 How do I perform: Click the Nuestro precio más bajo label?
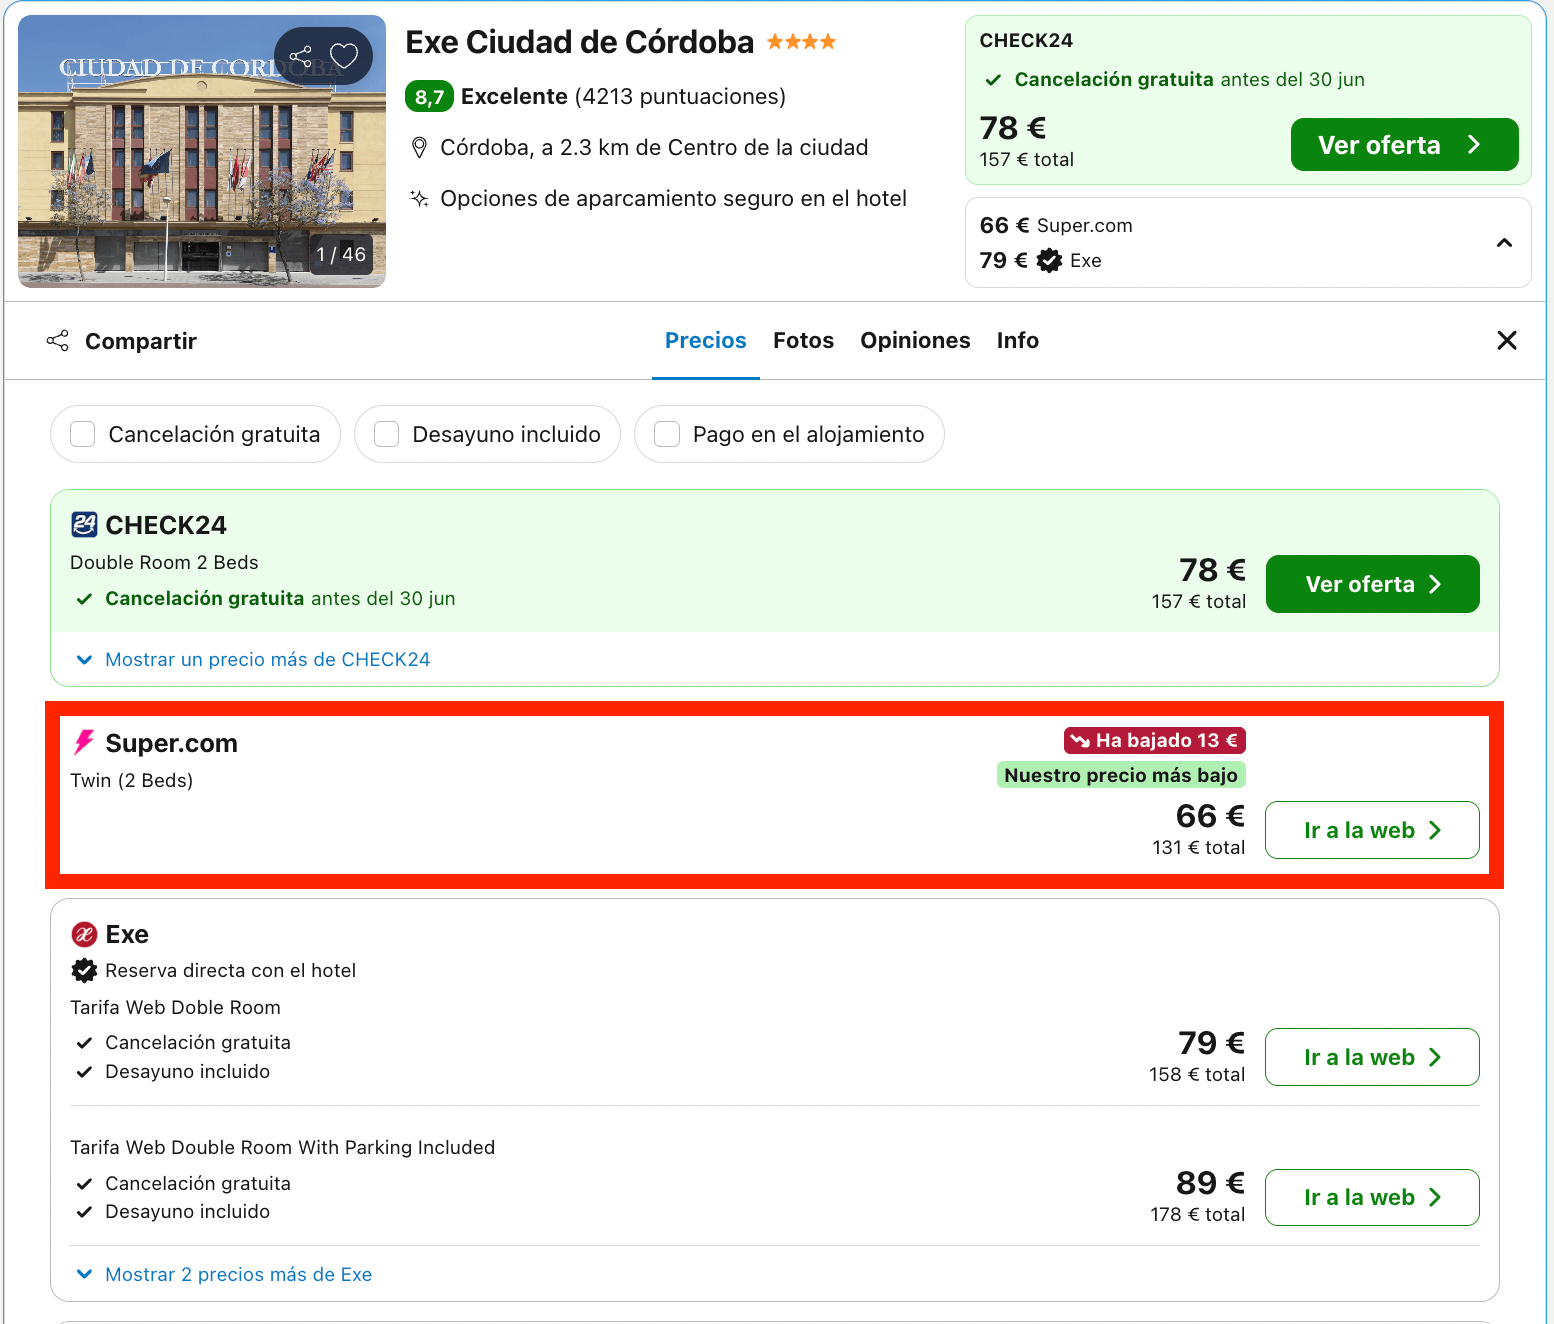tap(1121, 775)
